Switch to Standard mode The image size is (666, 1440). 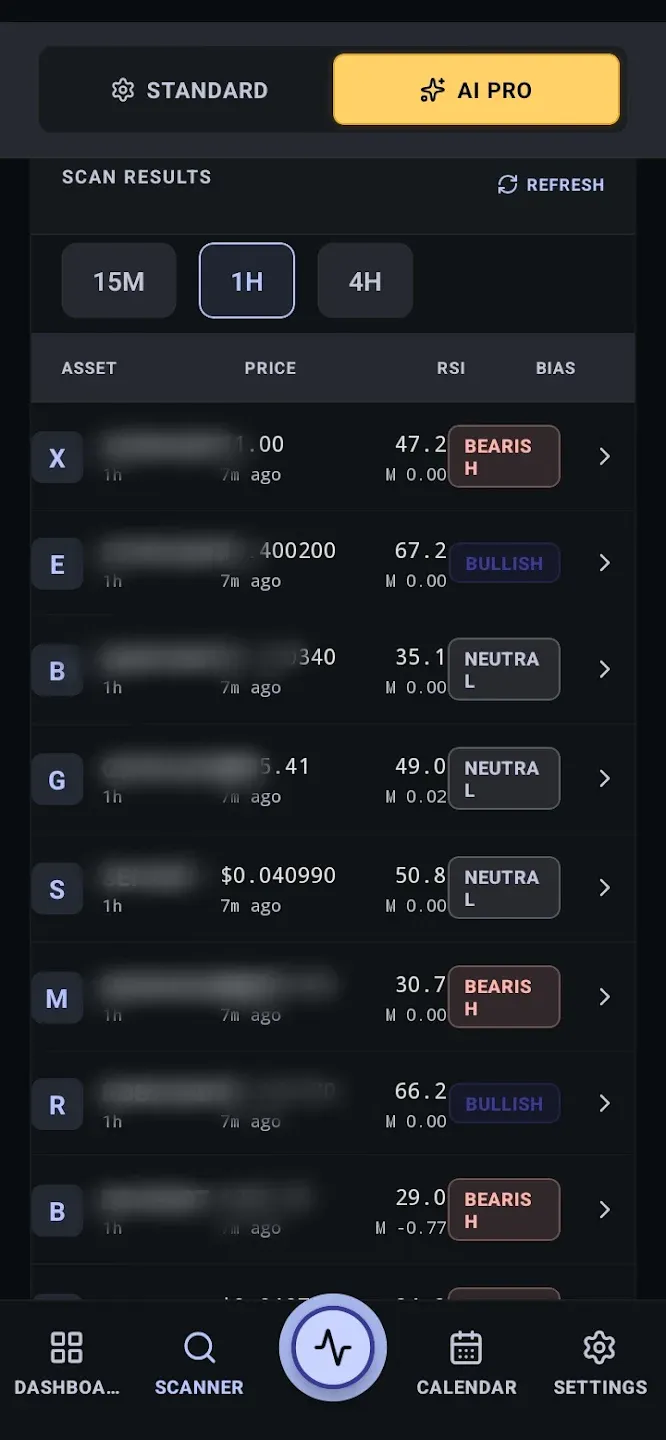pos(189,90)
